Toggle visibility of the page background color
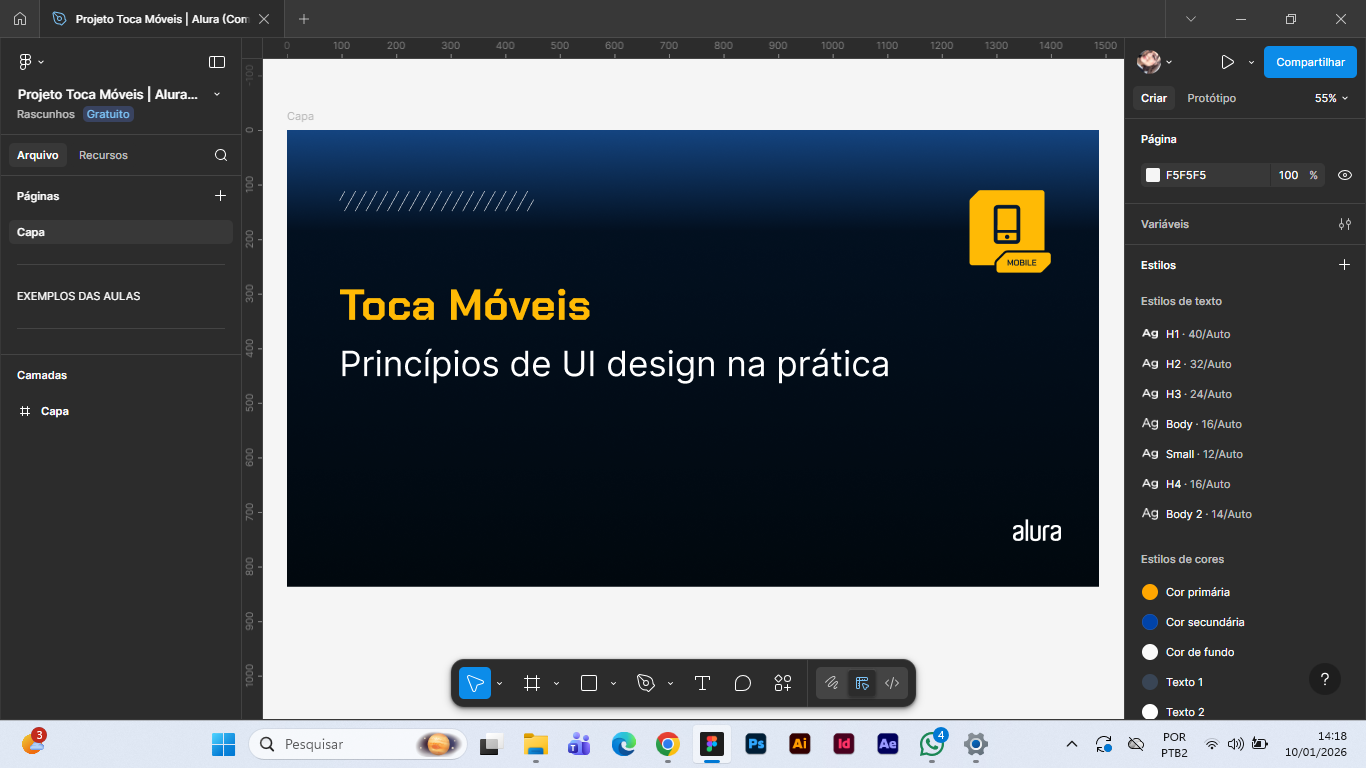The width and height of the screenshot is (1366, 768). pyautogui.click(x=1344, y=174)
